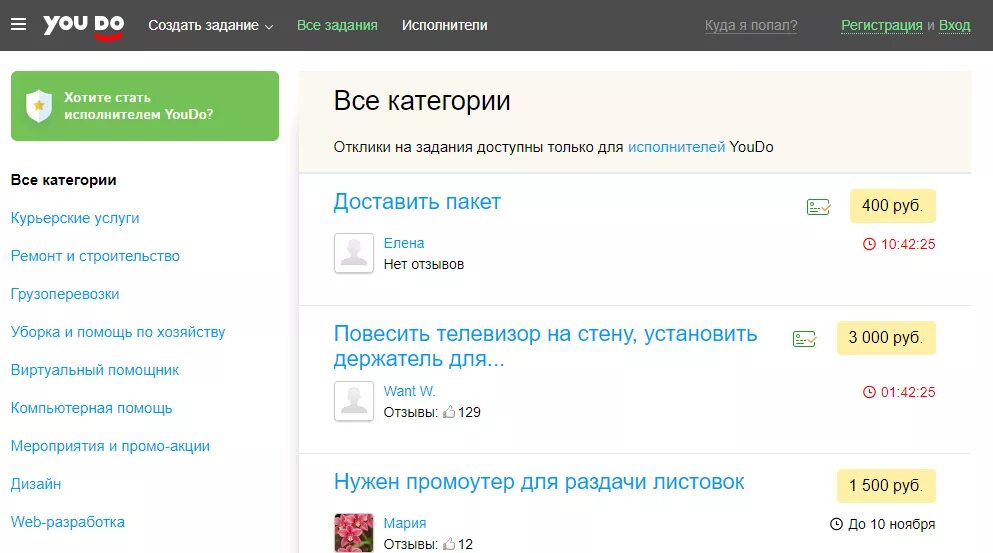Go to Исполнители in the top navigation

click(x=445, y=25)
